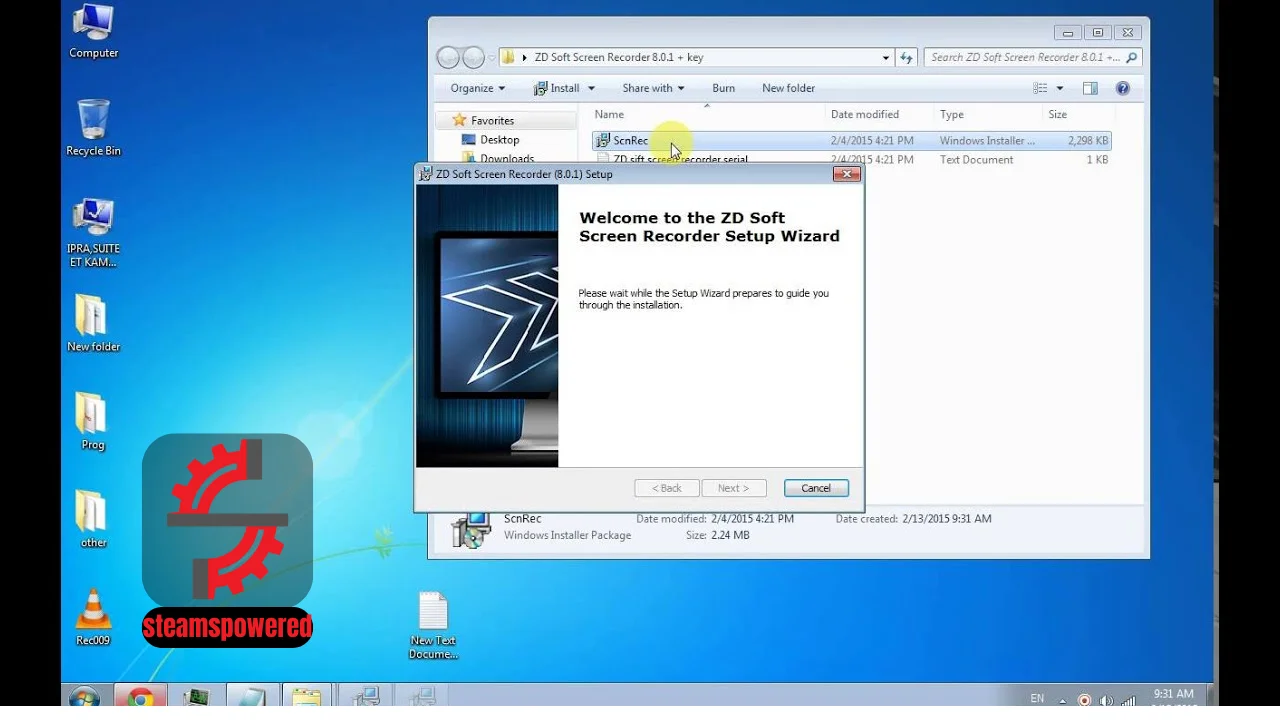Click the volume speaker tray icon
1280x720 pixels.
click(x=1106, y=700)
